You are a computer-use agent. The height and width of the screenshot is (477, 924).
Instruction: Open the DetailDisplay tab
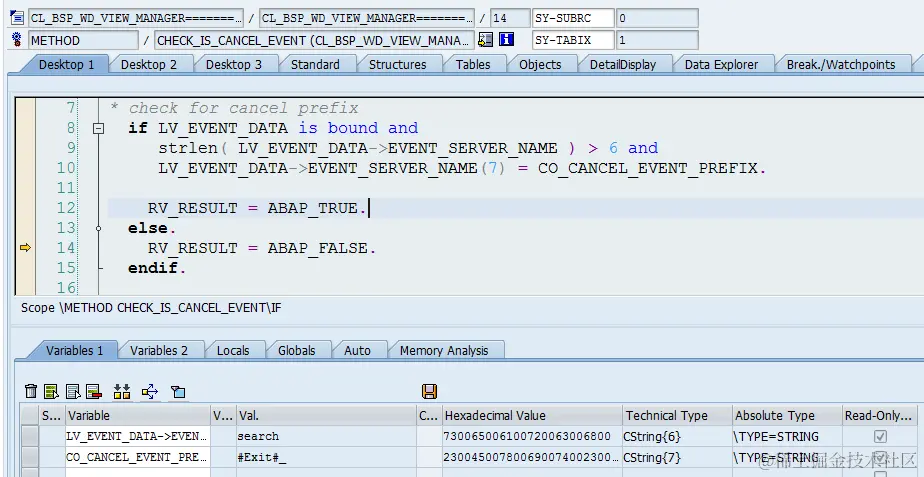[623, 64]
